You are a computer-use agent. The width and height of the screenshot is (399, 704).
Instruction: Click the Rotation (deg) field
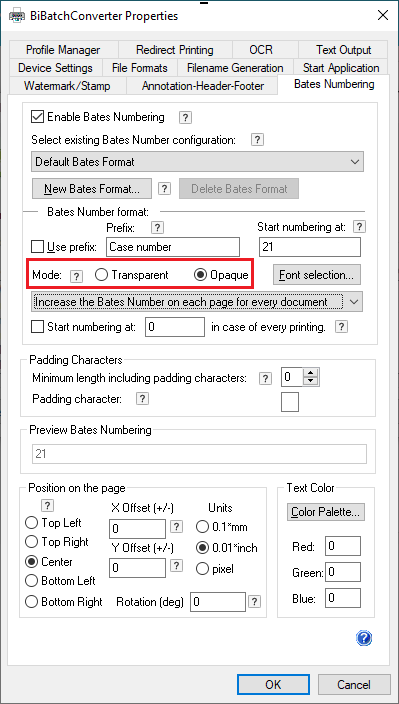218,602
